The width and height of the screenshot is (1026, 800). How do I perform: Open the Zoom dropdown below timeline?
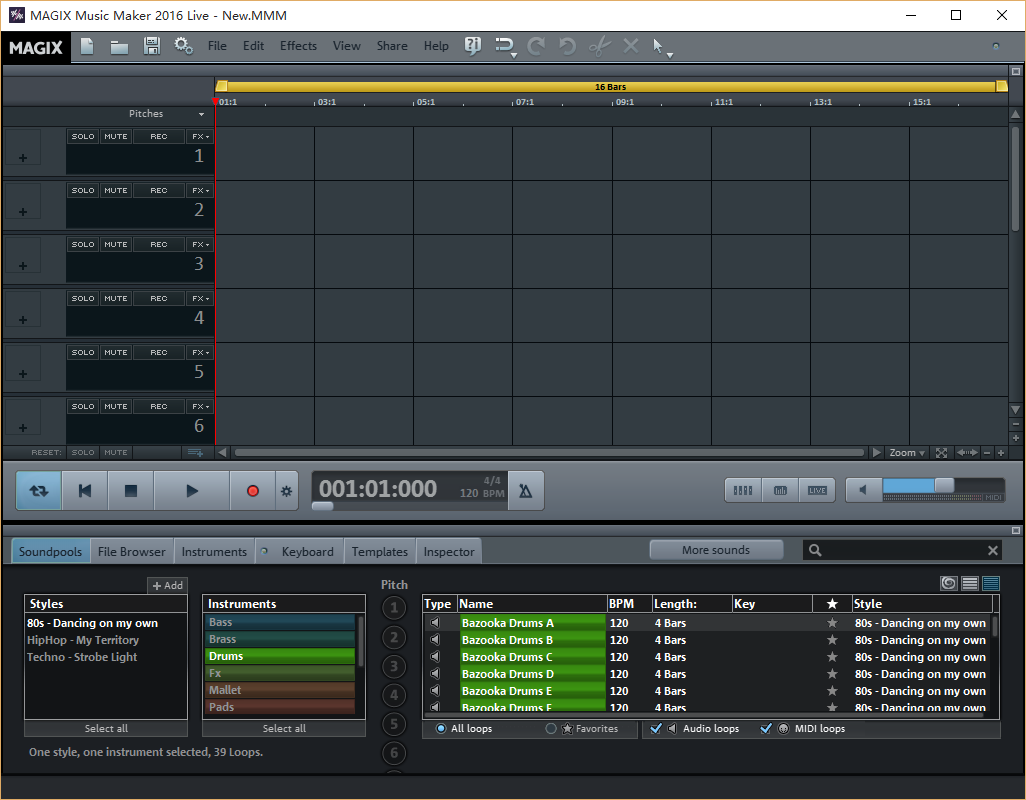point(908,453)
